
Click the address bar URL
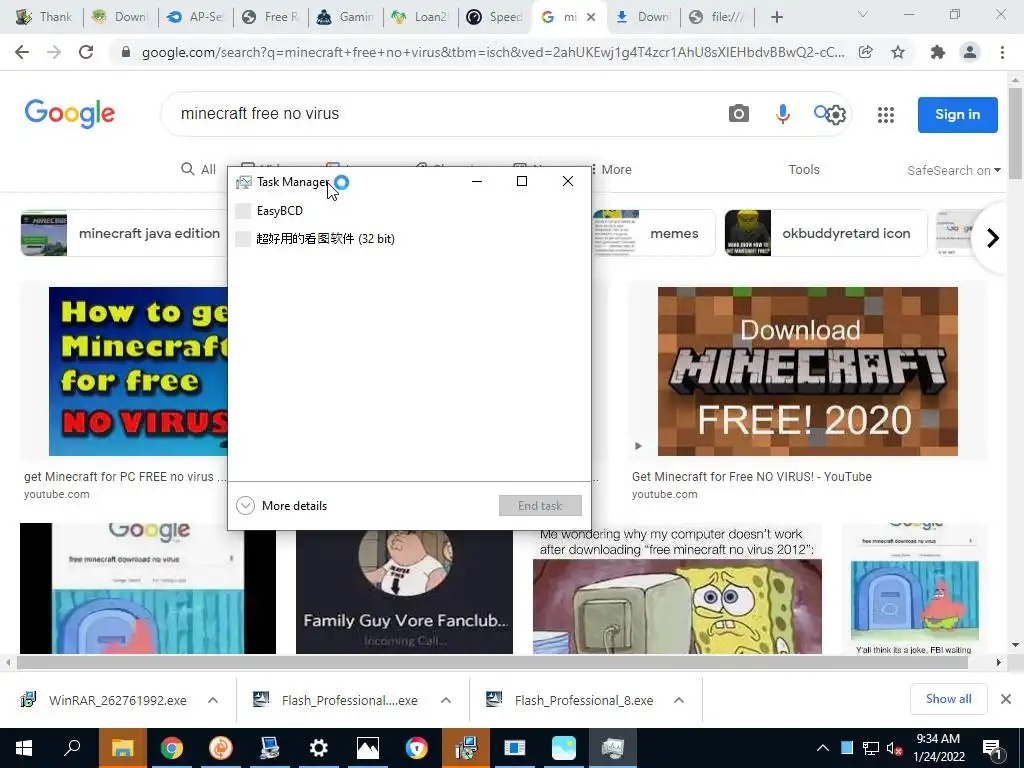point(492,52)
